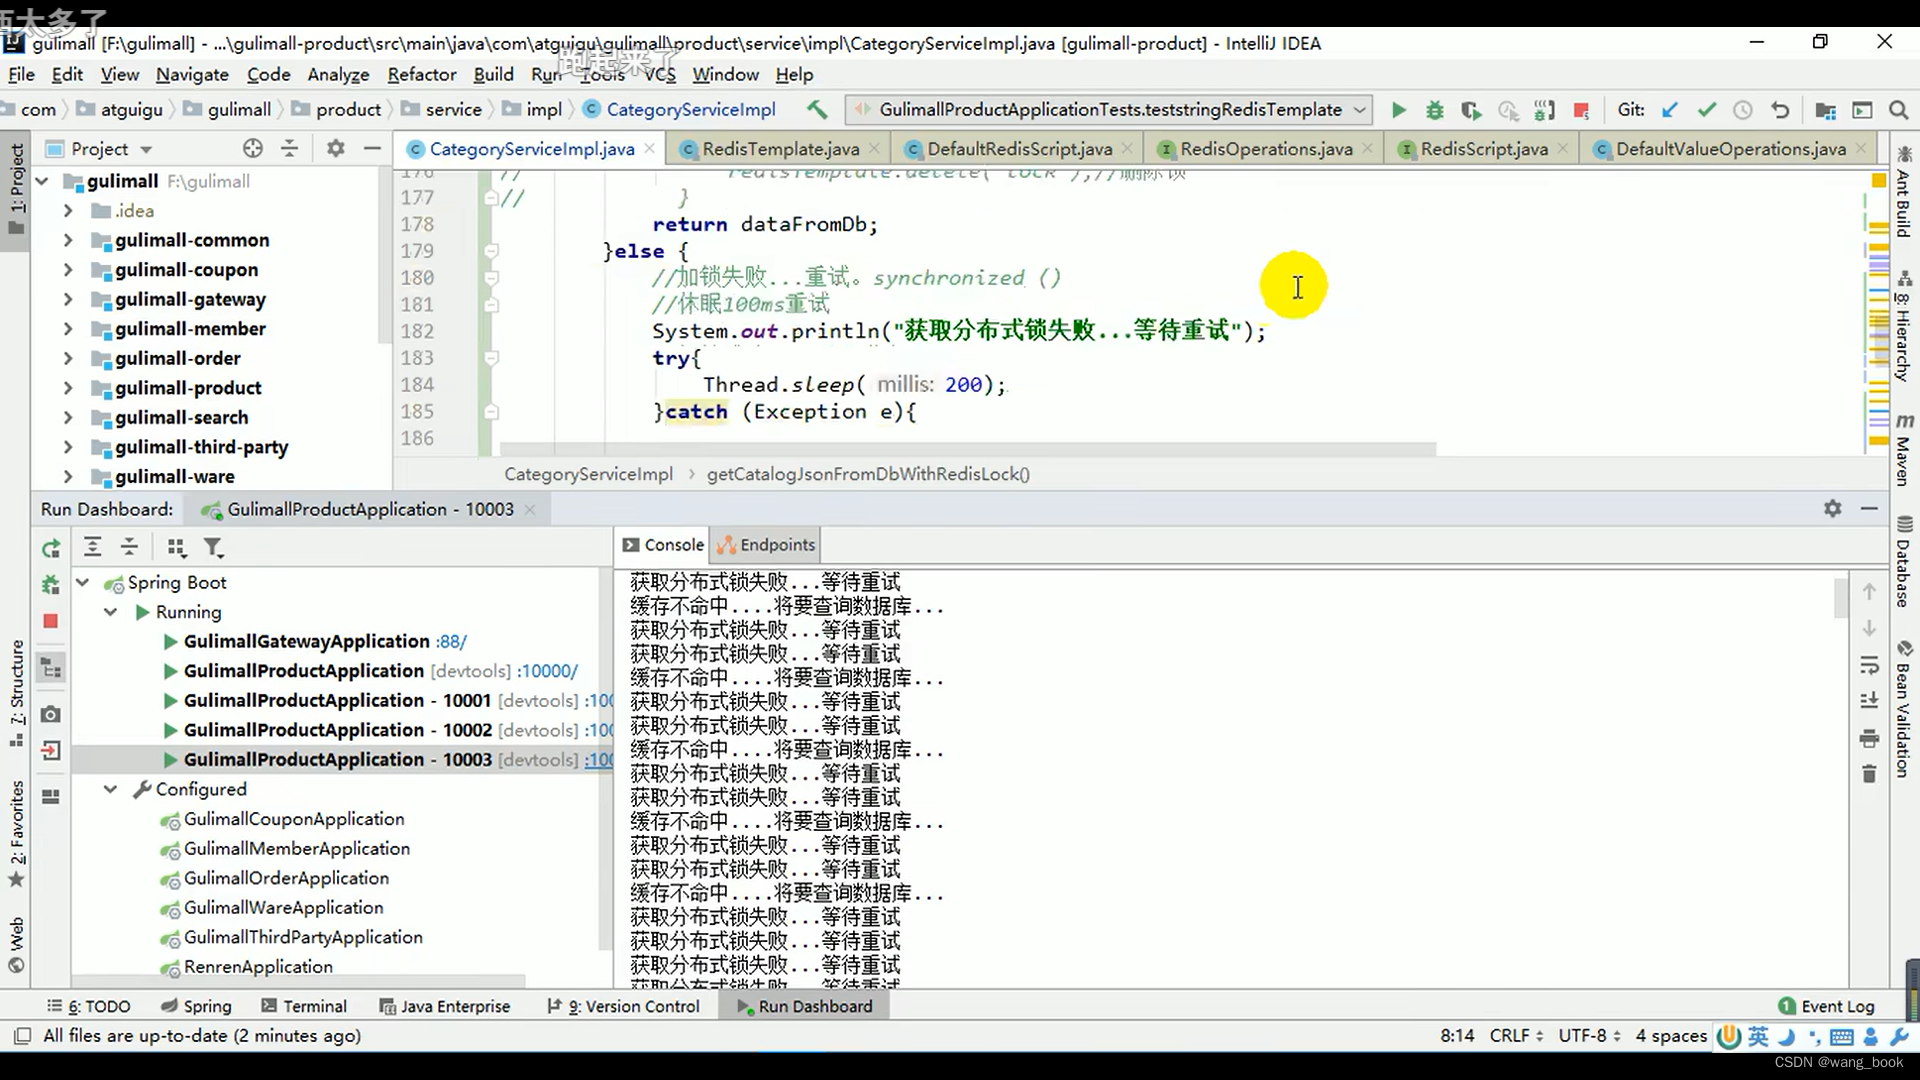Screen dimensions: 1920x1080
Task: Click the UTF-8 encoding in status bar
Action: [1588, 1036]
